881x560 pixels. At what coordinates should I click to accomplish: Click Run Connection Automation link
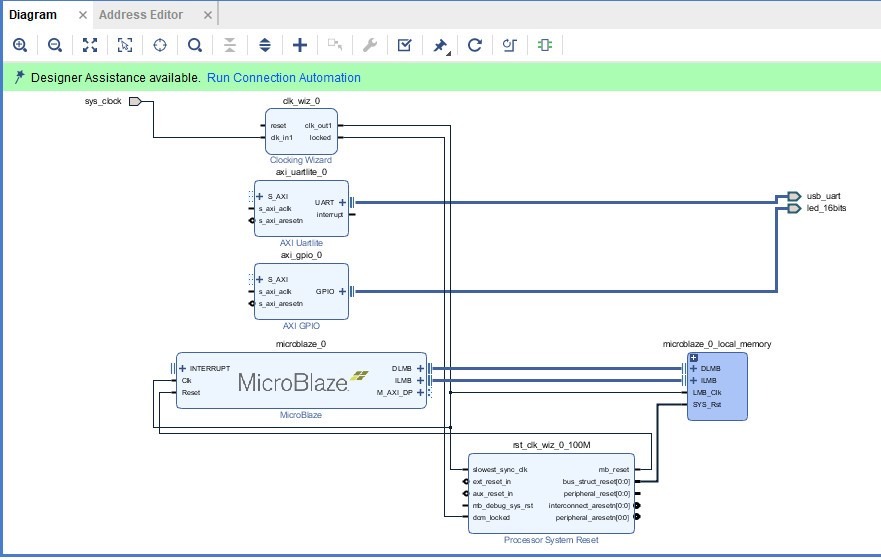284,77
